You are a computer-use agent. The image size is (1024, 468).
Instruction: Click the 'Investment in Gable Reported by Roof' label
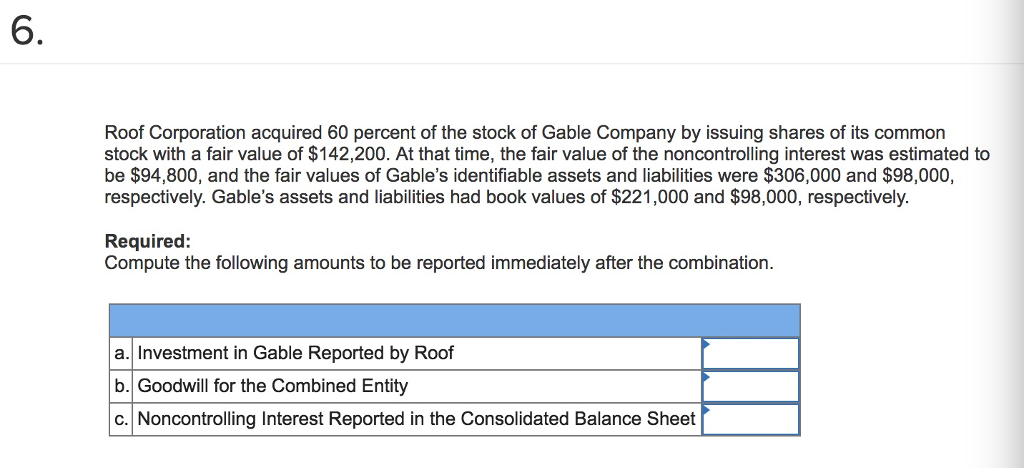click(295, 353)
